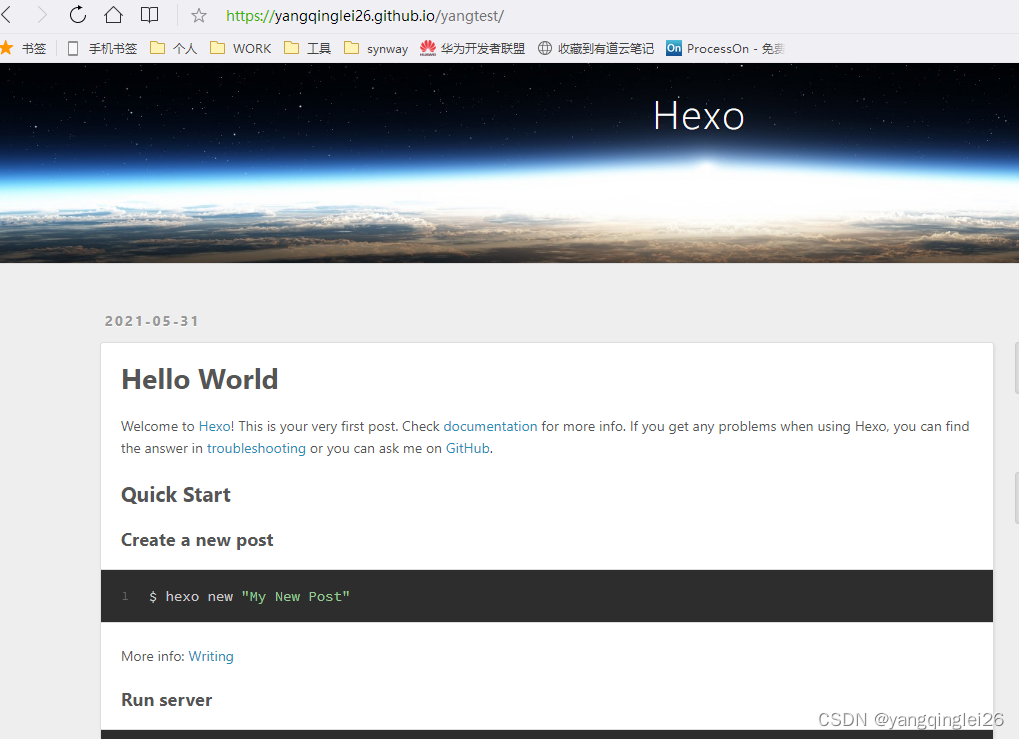Click the Create a new post heading

coord(197,540)
